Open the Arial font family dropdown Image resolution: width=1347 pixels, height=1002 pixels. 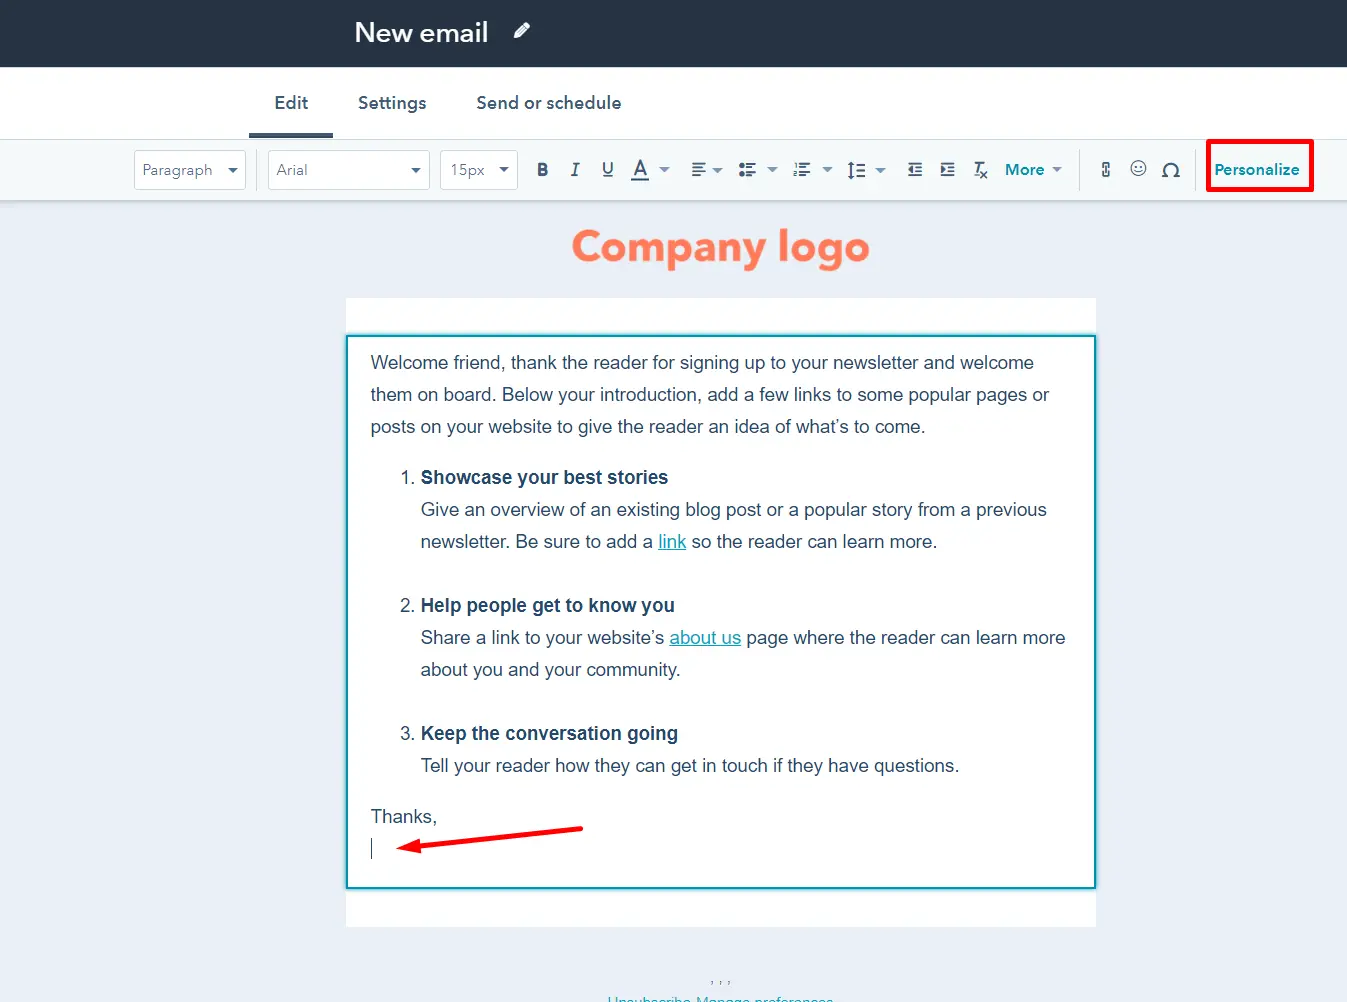pos(348,169)
